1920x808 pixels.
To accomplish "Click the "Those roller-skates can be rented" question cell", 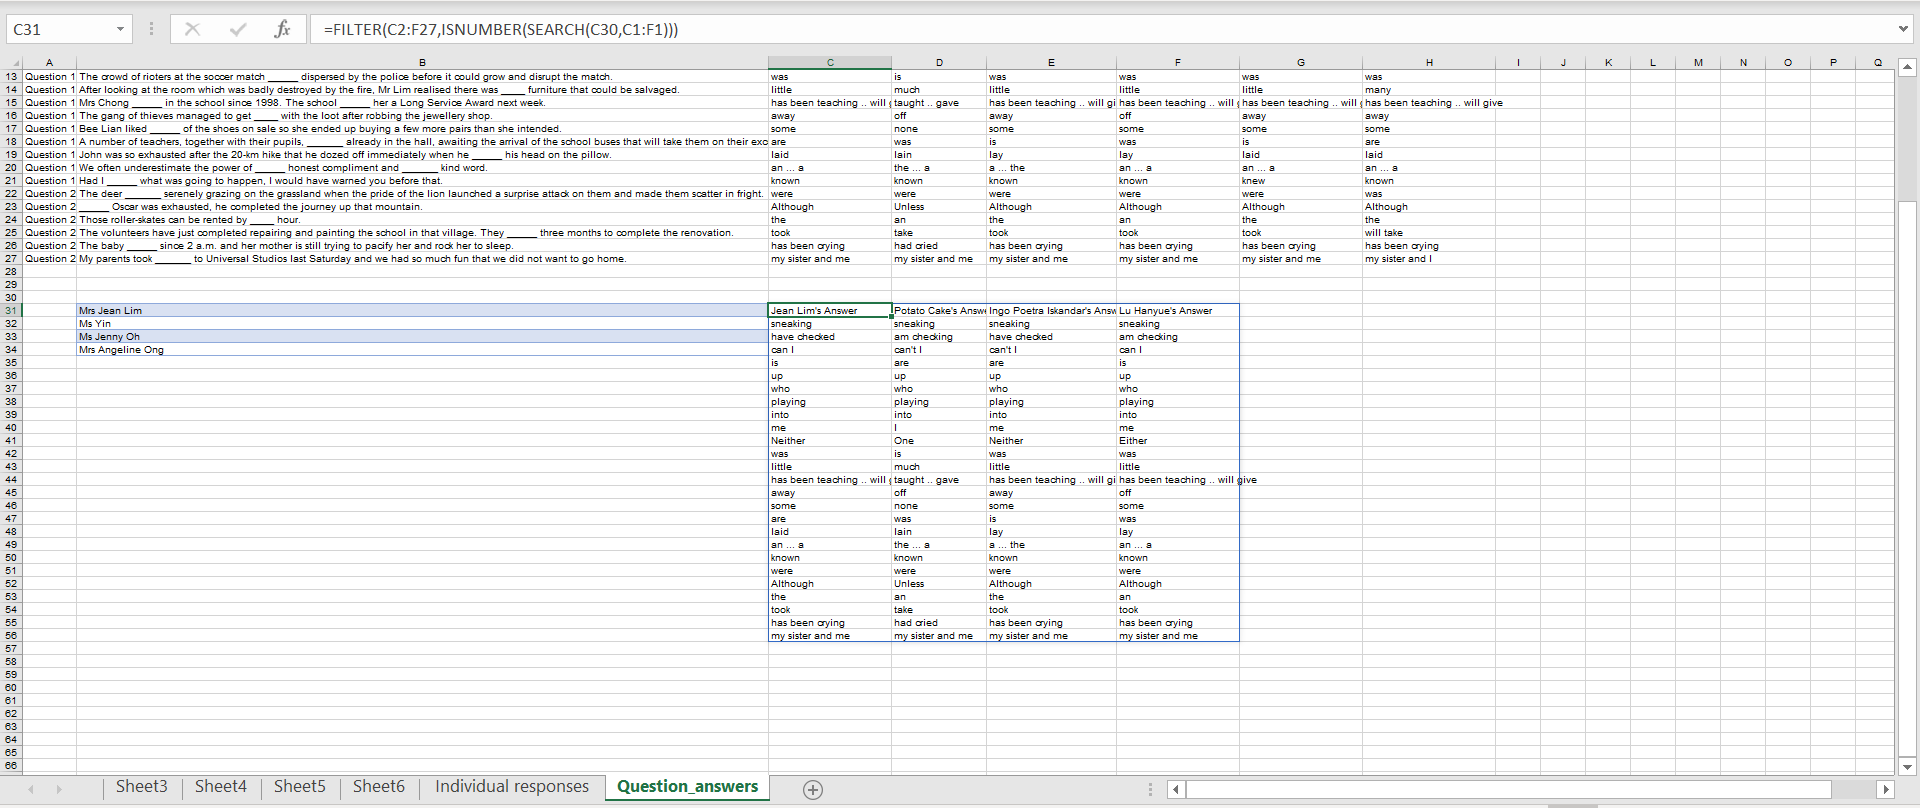I will click(422, 220).
